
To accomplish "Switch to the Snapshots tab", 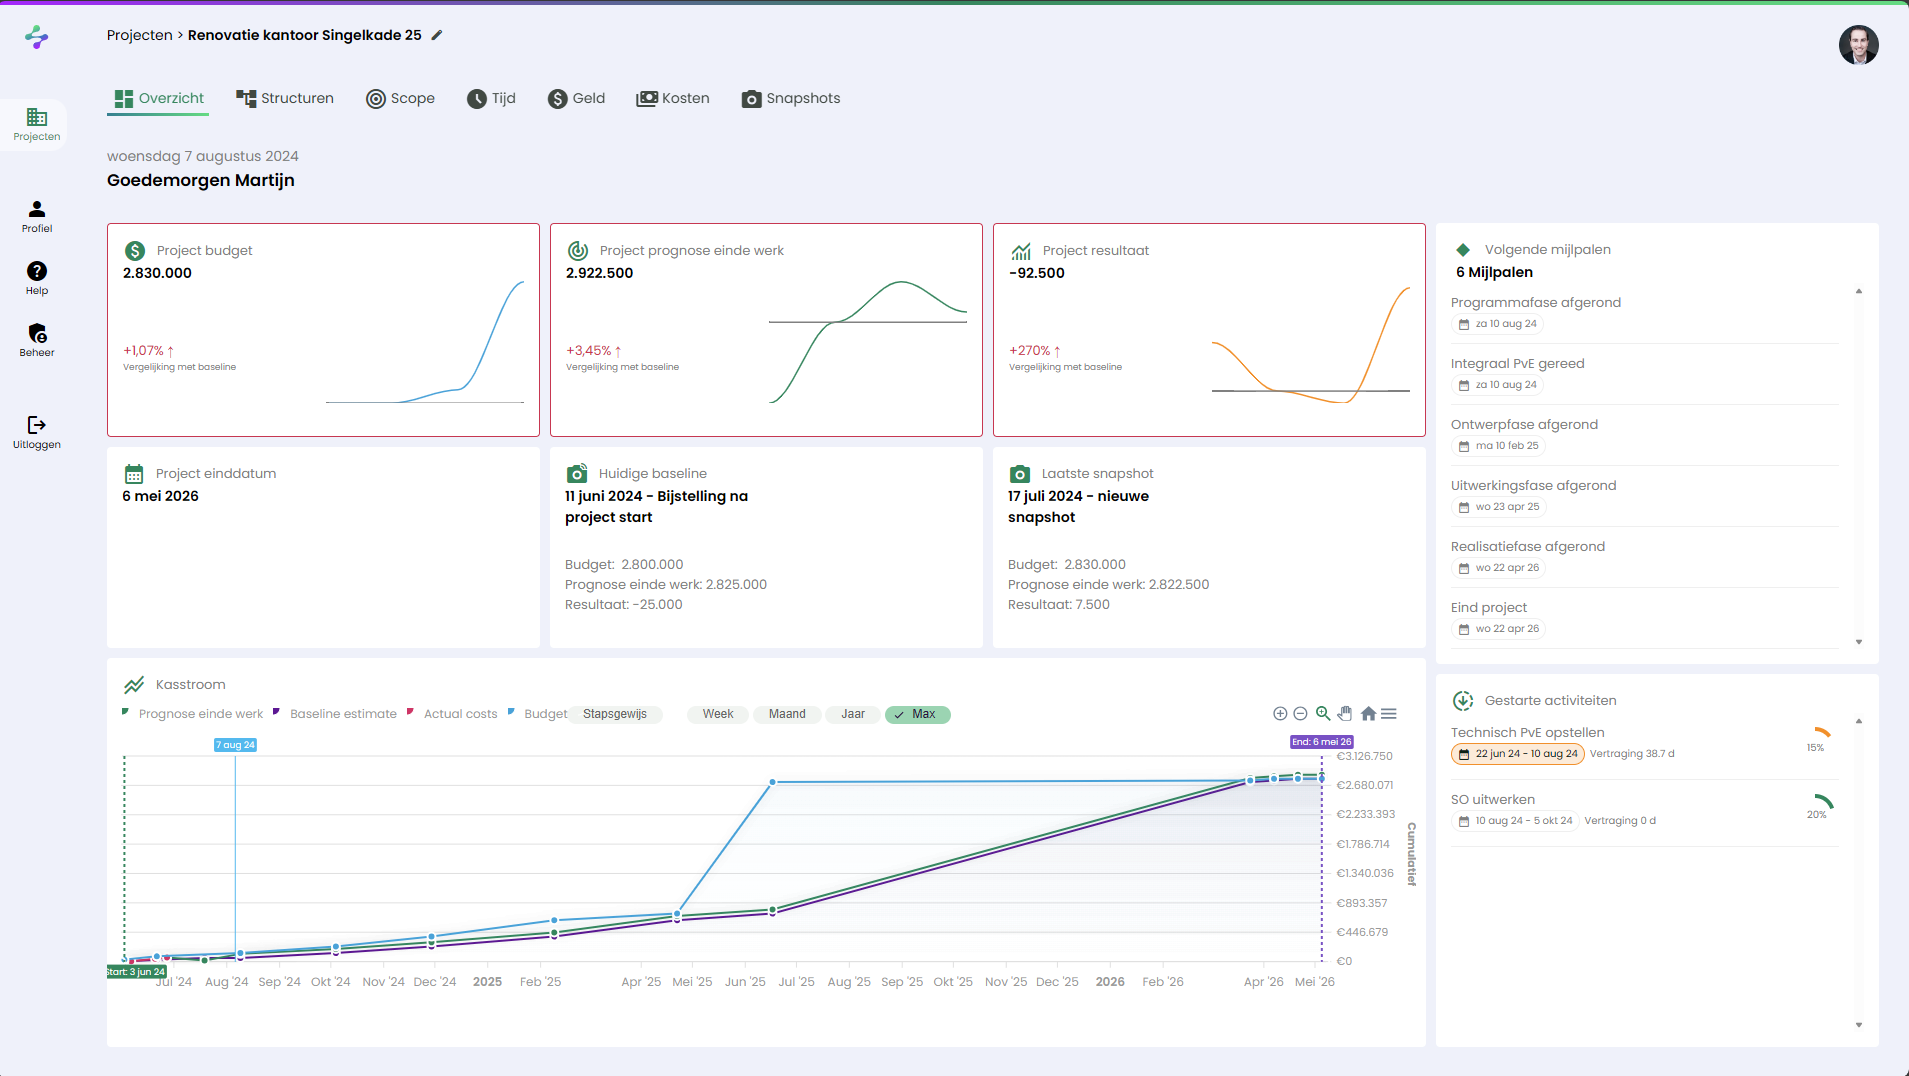I will point(791,98).
